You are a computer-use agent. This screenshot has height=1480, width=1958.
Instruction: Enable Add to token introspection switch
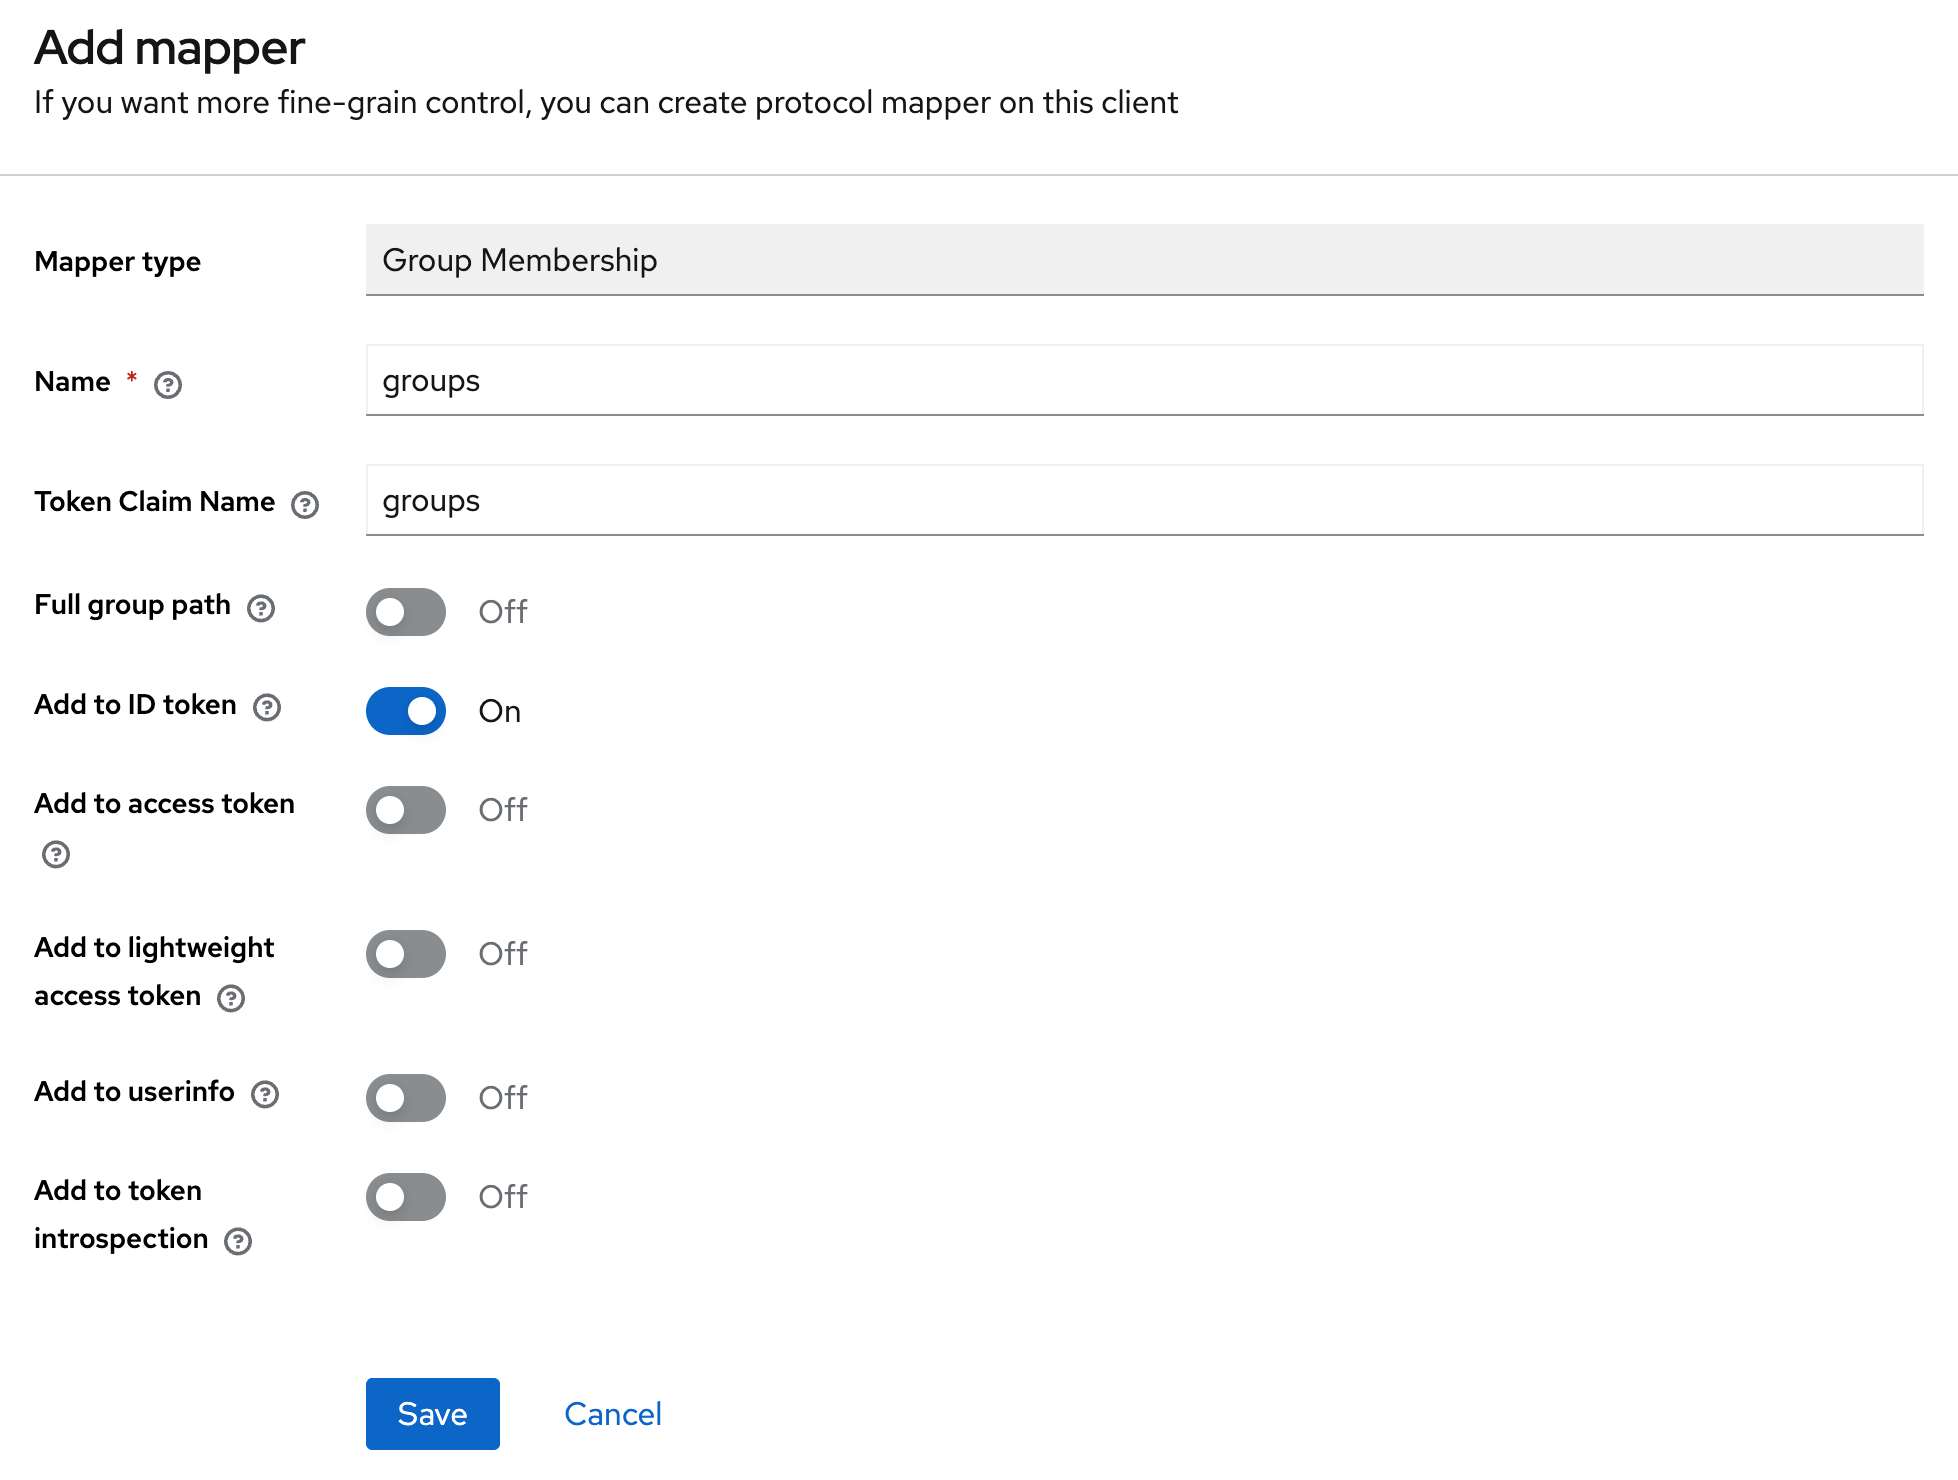coord(406,1197)
